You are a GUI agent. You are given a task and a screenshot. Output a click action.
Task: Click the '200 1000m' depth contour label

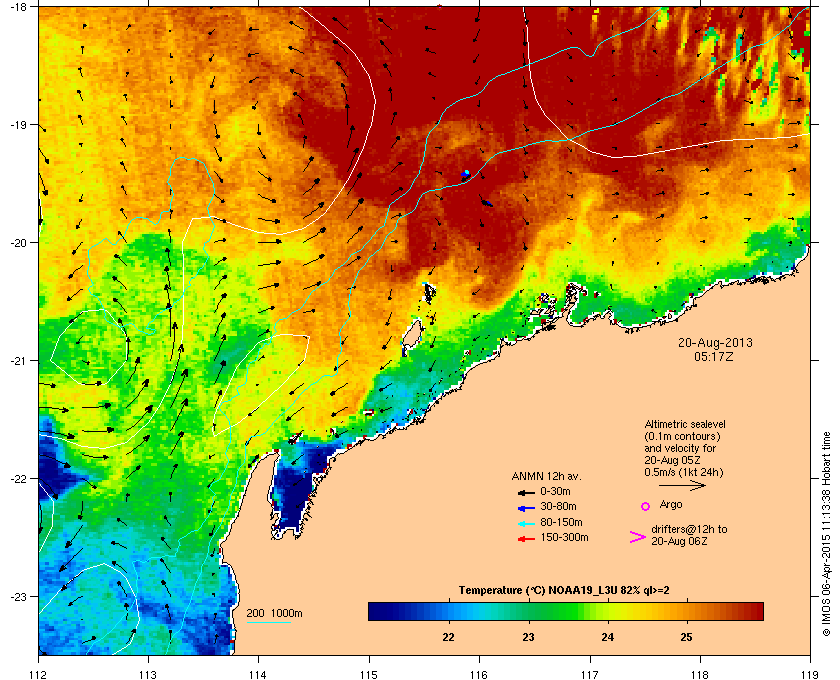[x=274, y=613]
